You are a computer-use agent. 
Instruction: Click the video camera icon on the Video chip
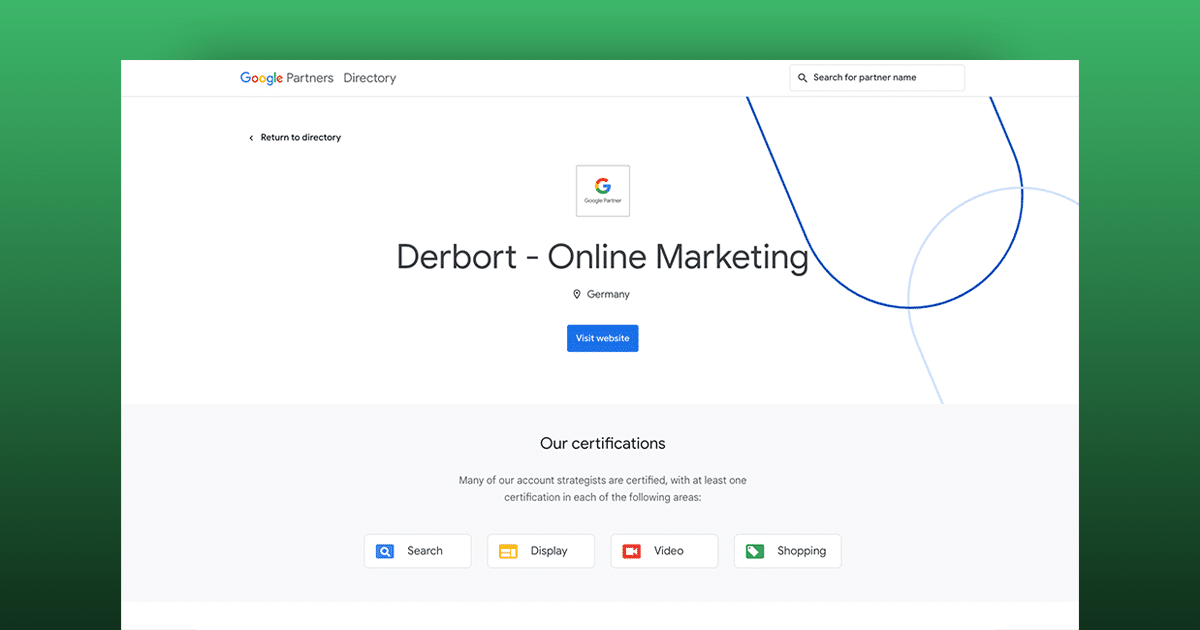click(632, 551)
